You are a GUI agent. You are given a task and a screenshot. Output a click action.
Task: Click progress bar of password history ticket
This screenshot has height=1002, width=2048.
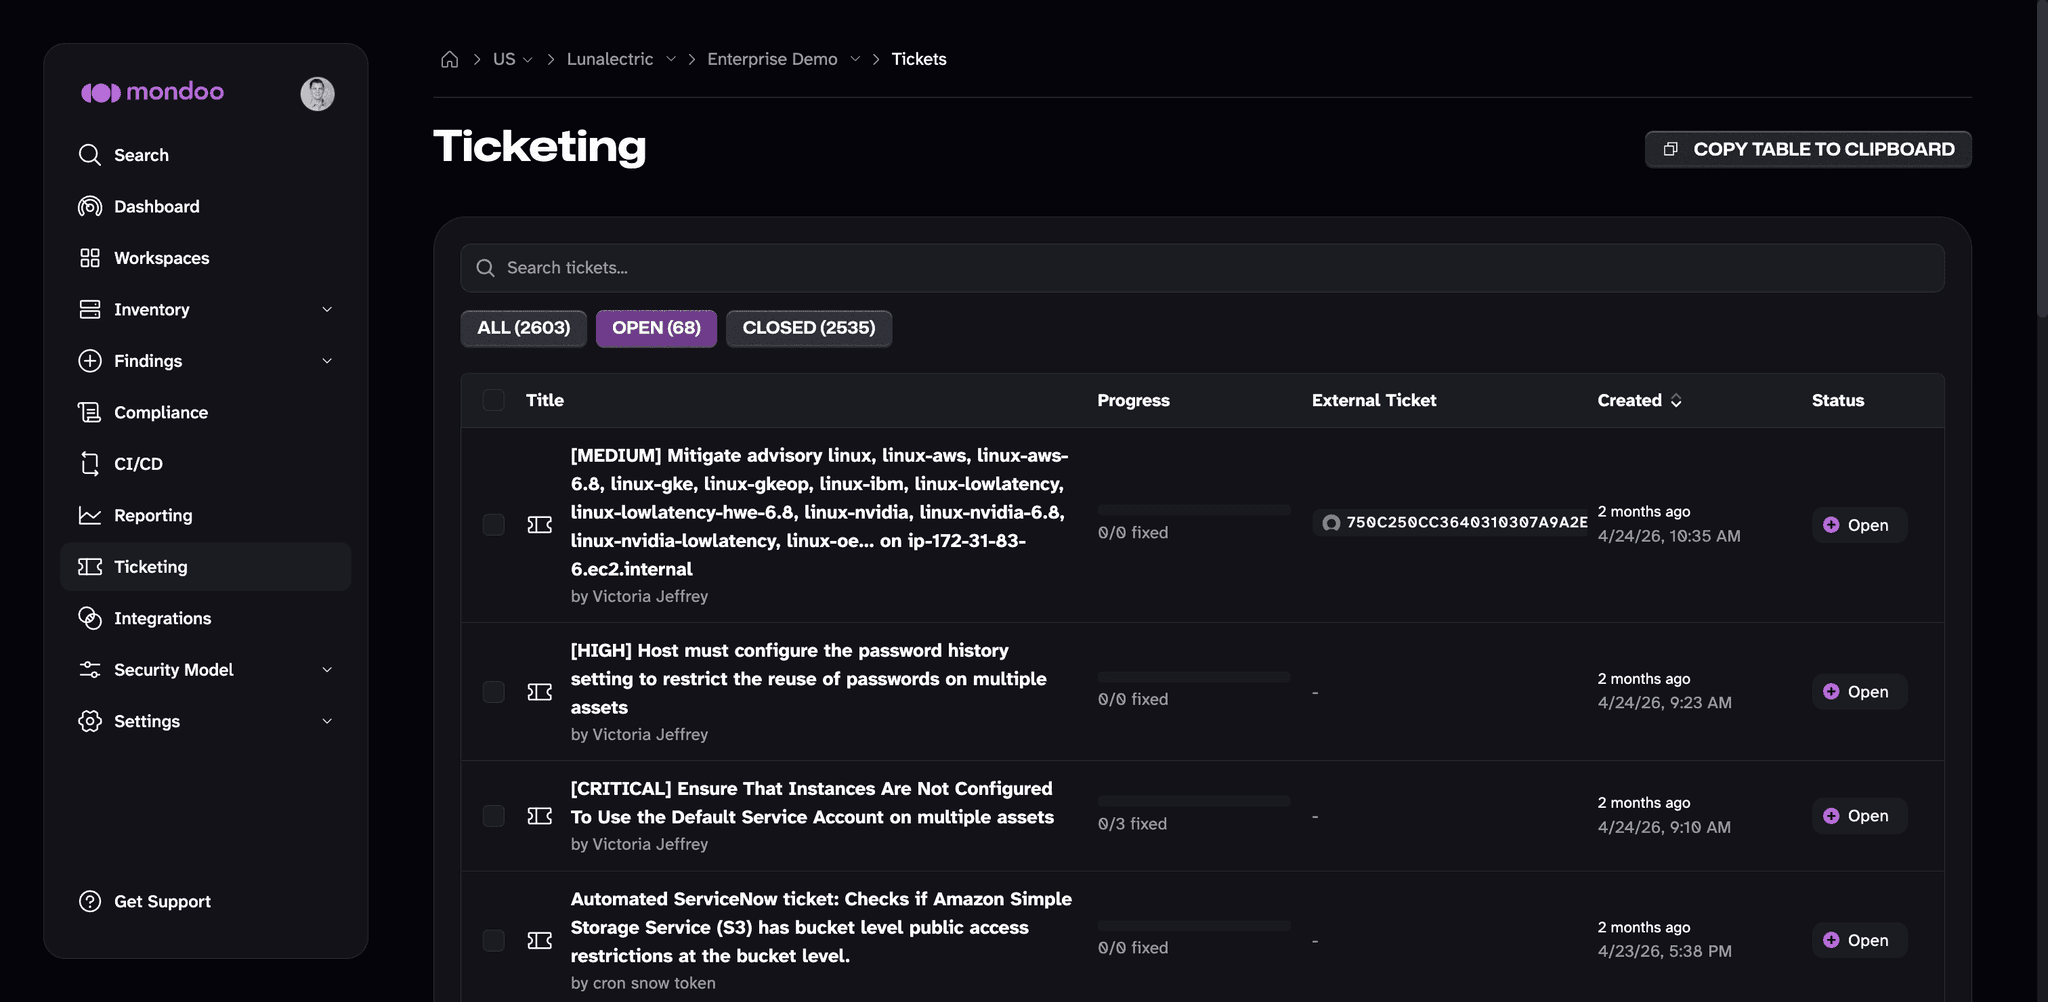point(1193,677)
